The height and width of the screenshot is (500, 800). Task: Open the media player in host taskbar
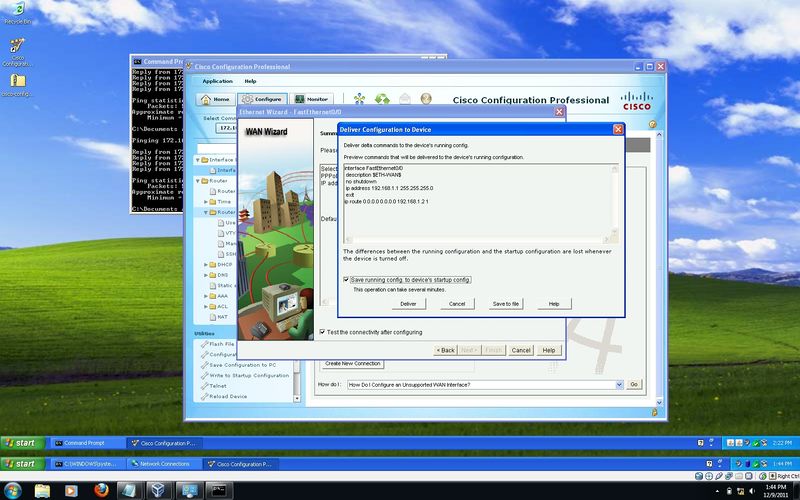point(71,491)
